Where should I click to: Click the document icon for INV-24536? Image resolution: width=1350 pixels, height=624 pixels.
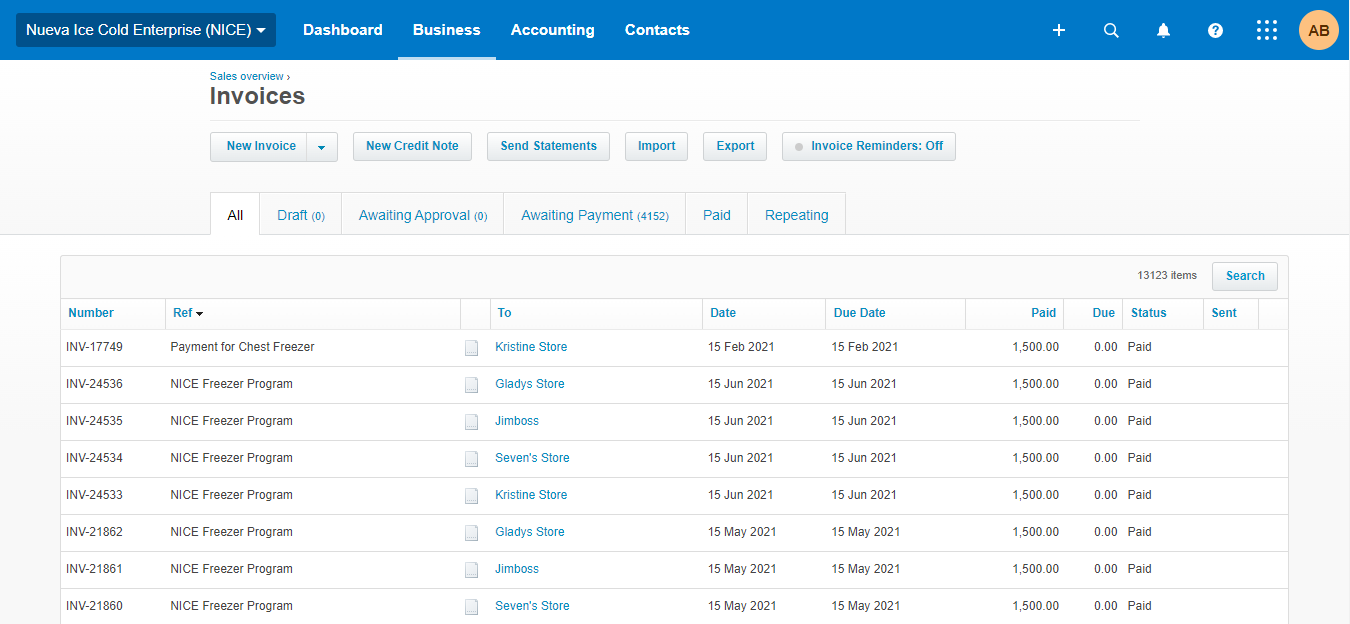pyautogui.click(x=472, y=385)
